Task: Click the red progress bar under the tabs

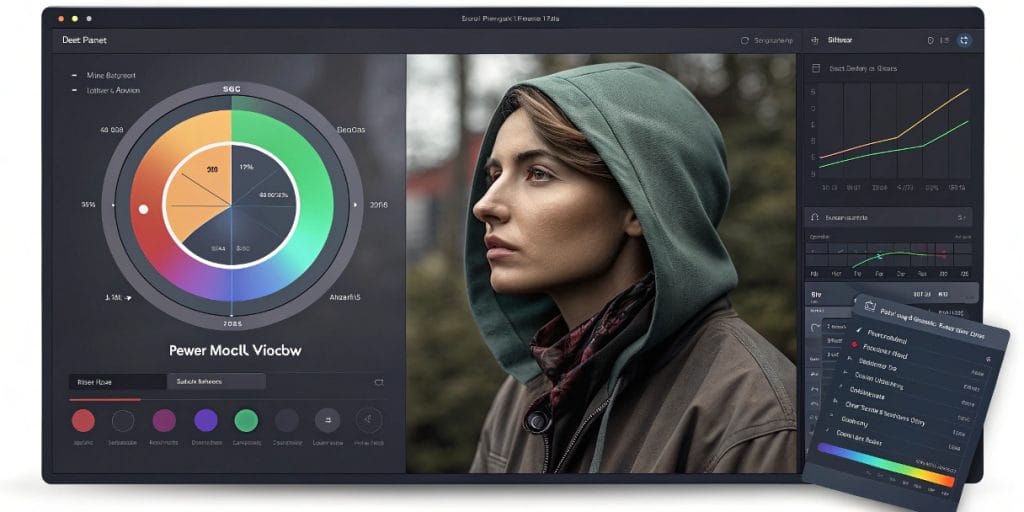Action: click(104, 399)
